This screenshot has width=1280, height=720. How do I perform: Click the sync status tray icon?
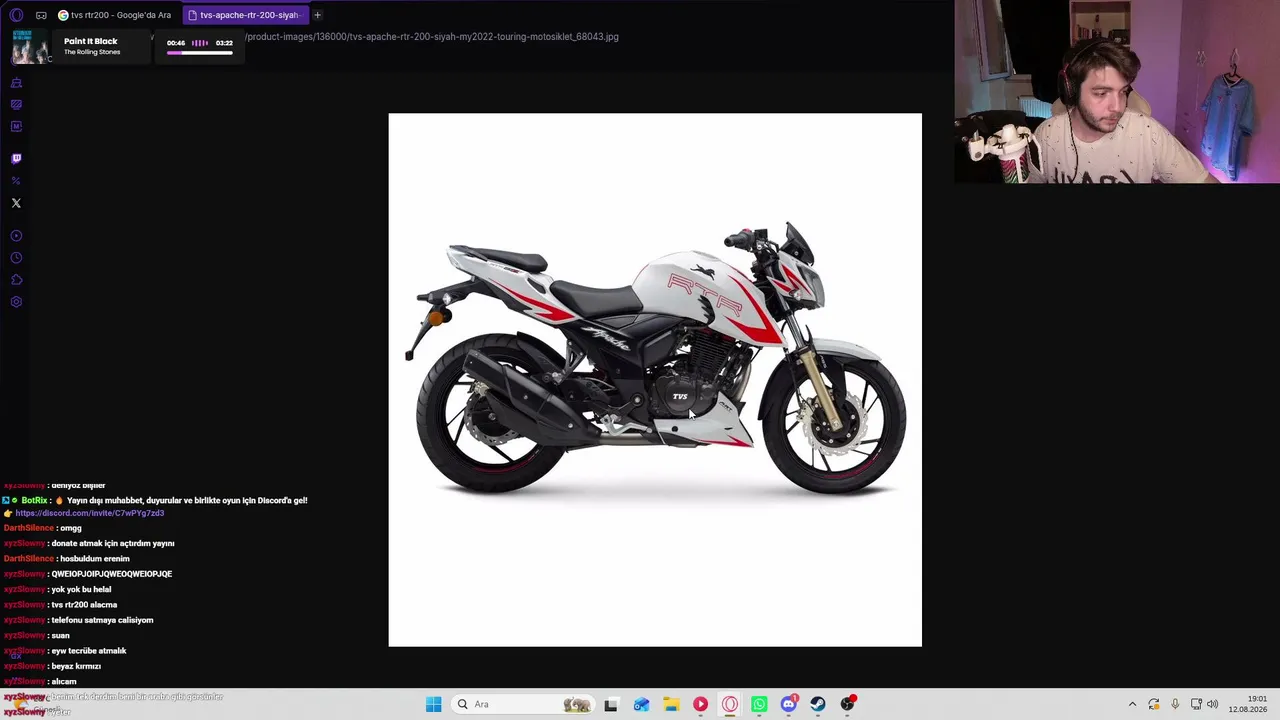tap(1154, 704)
